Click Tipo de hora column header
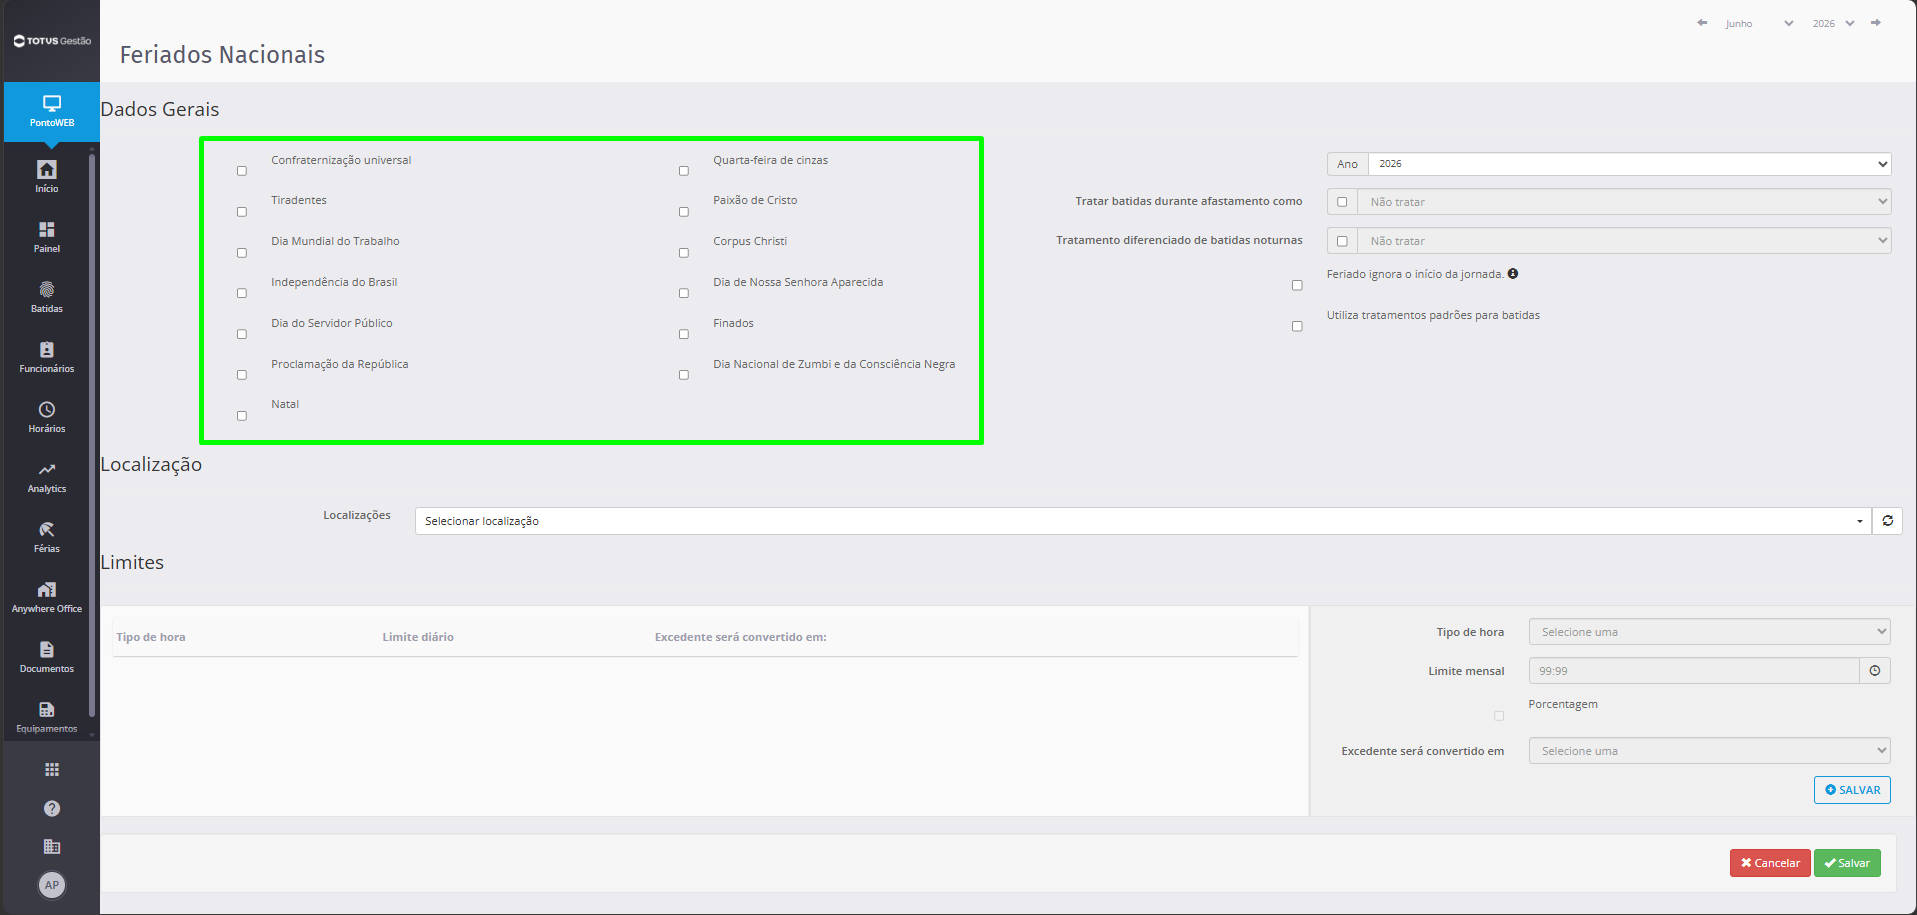The height and width of the screenshot is (915, 1917). click(151, 637)
